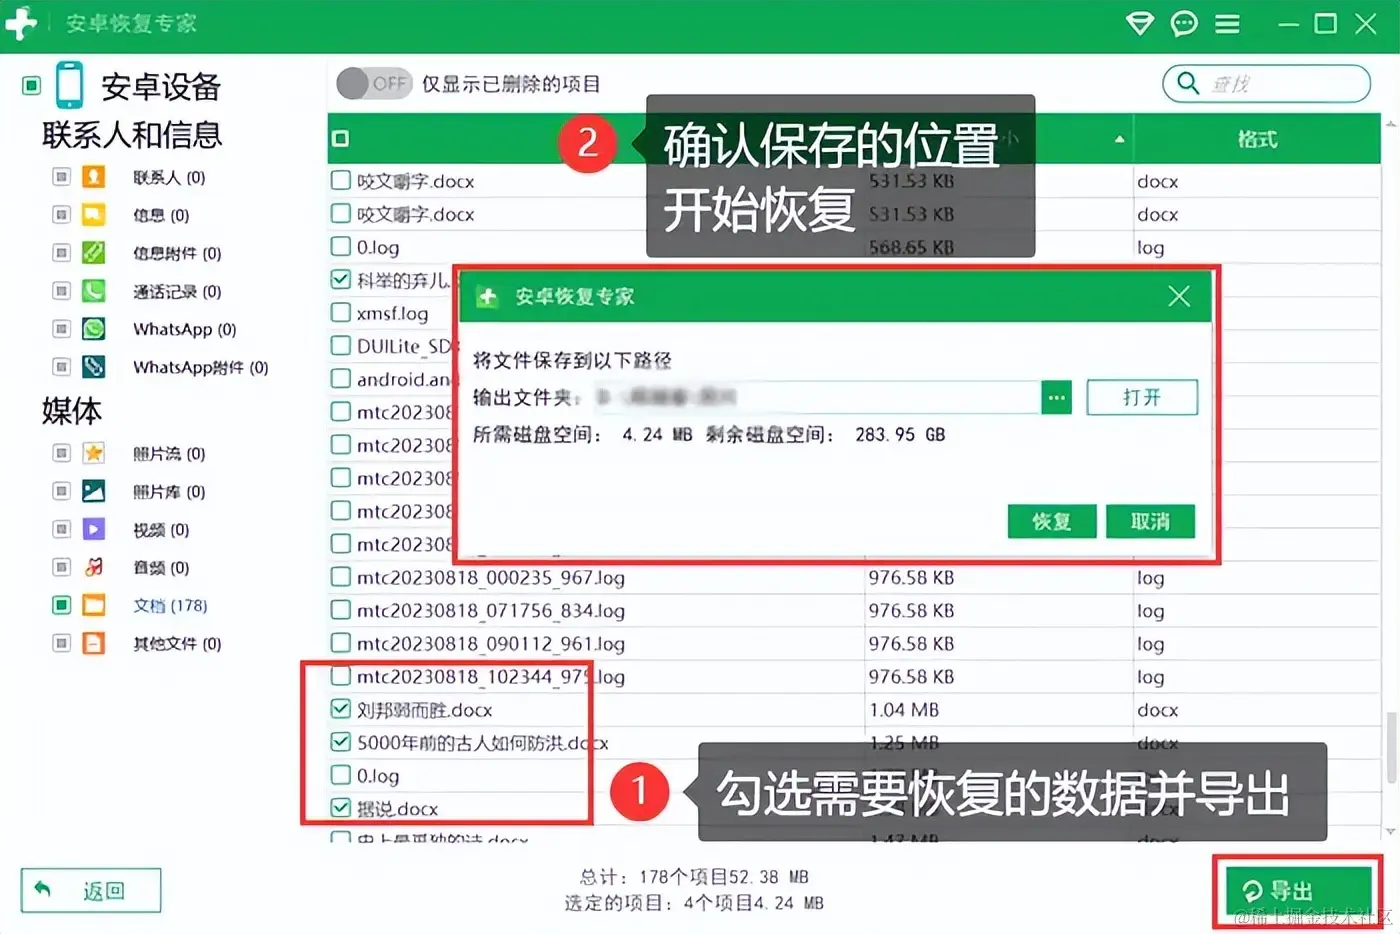This screenshot has width=1400, height=934.
Task: Click the 打开 button in dialog
Action: point(1141,397)
